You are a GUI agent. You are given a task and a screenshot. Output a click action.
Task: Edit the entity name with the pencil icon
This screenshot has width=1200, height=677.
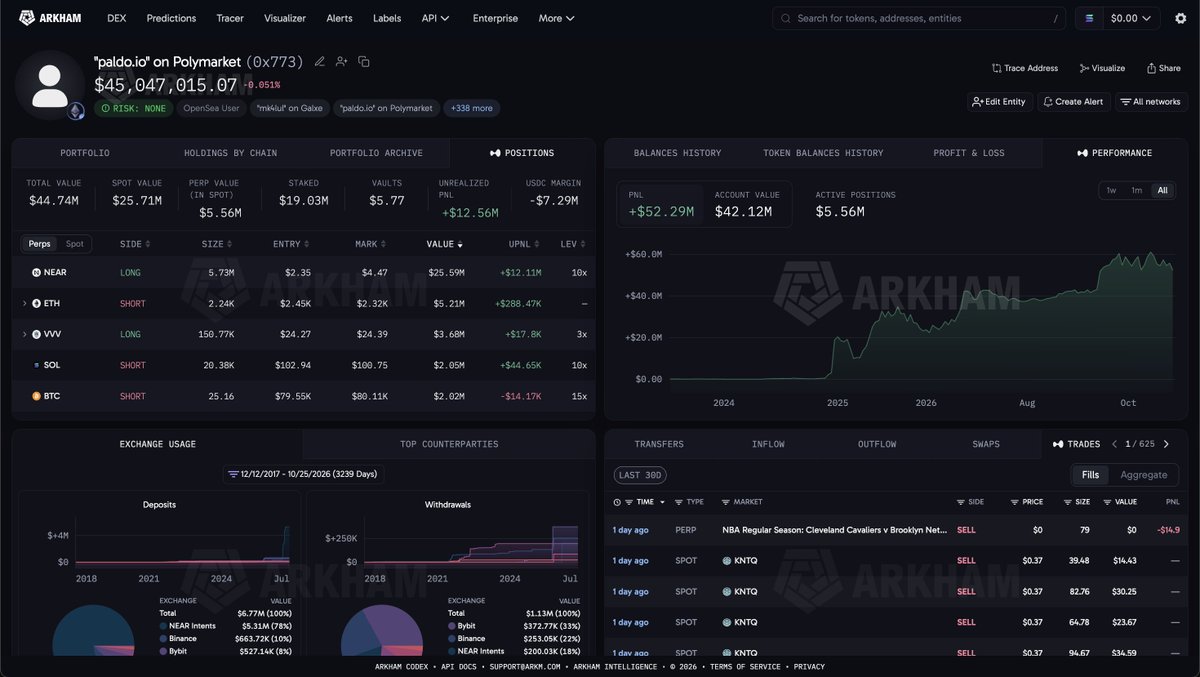(x=320, y=62)
